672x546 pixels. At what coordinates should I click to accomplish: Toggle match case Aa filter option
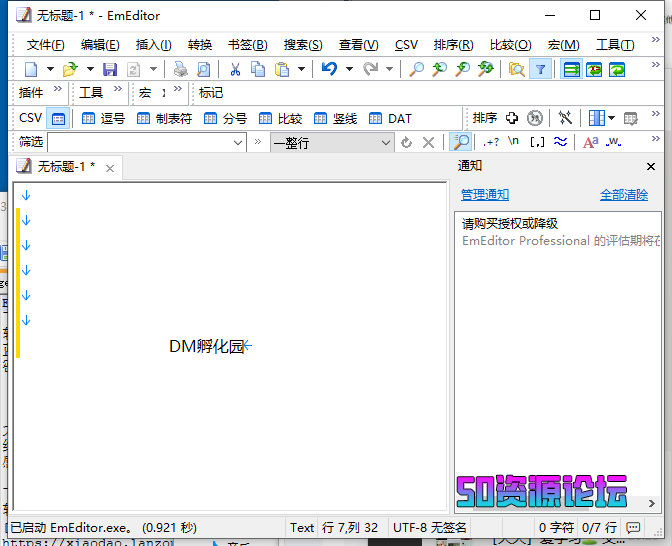[x=591, y=142]
